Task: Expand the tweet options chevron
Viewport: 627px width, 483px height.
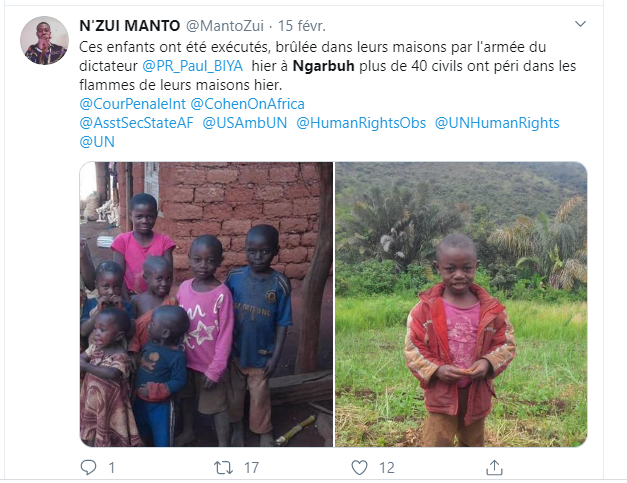Action: 580,24
